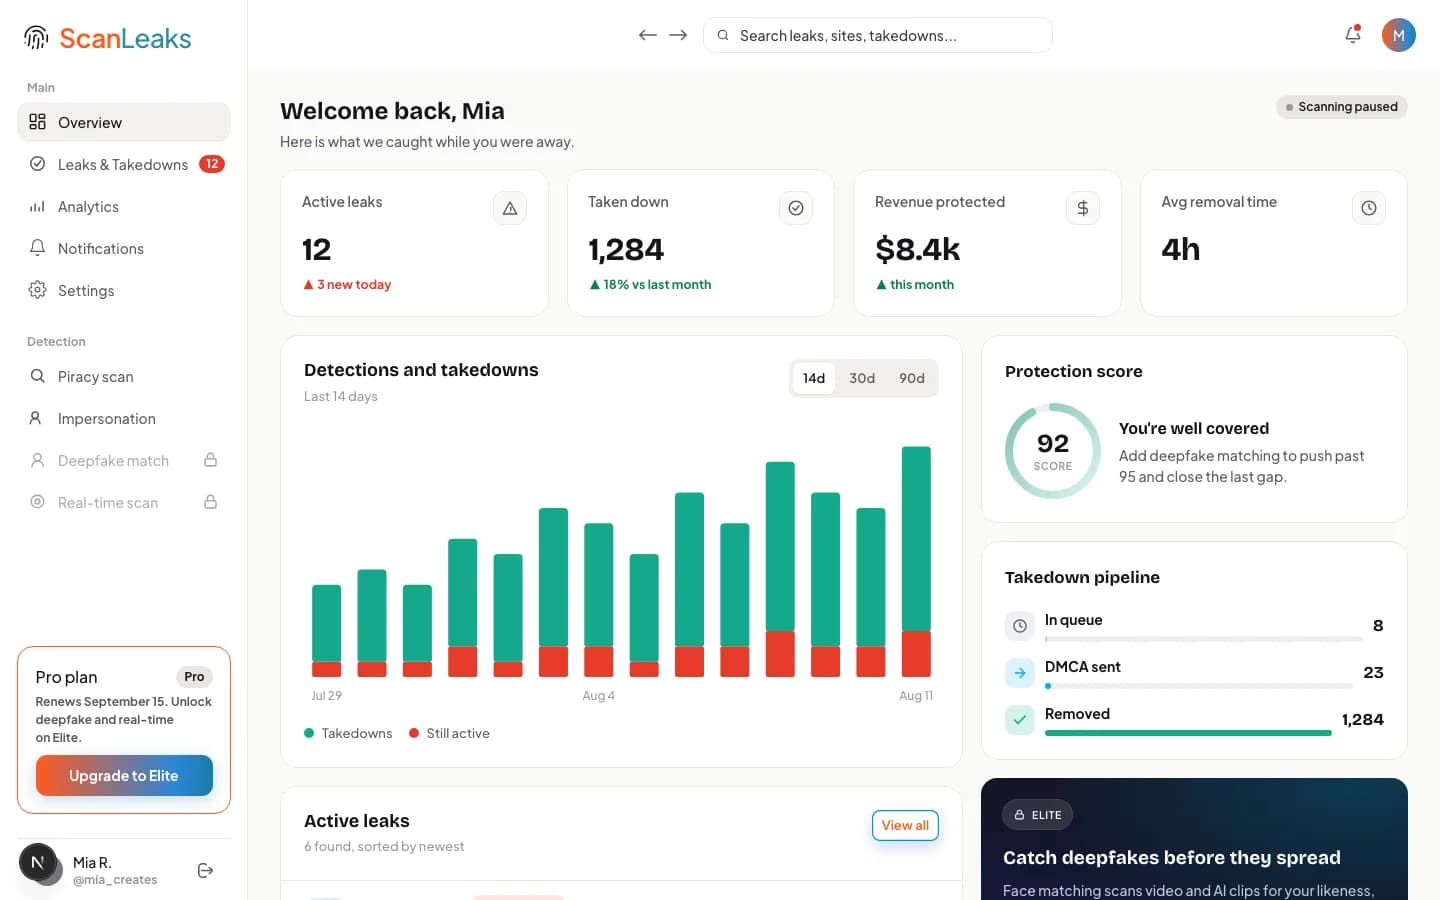Open the M profile avatar menu

[x=1398, y=35]
